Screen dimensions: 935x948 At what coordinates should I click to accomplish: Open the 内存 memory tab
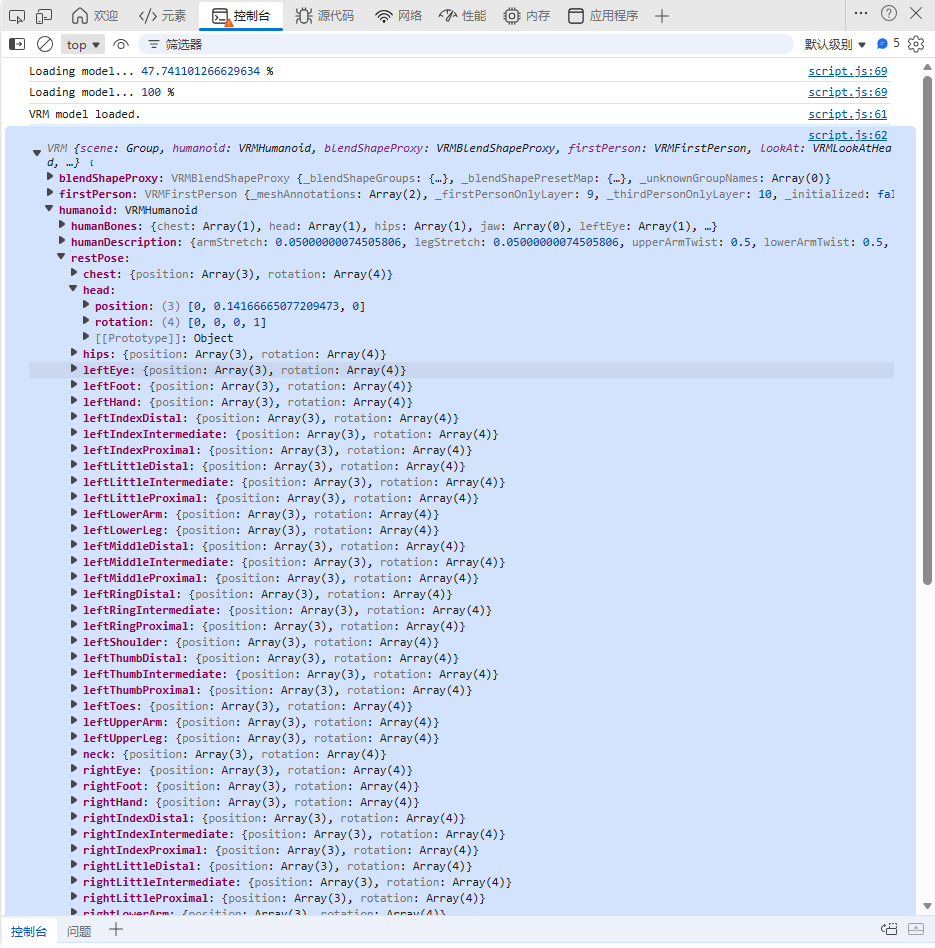coord(527,16)
